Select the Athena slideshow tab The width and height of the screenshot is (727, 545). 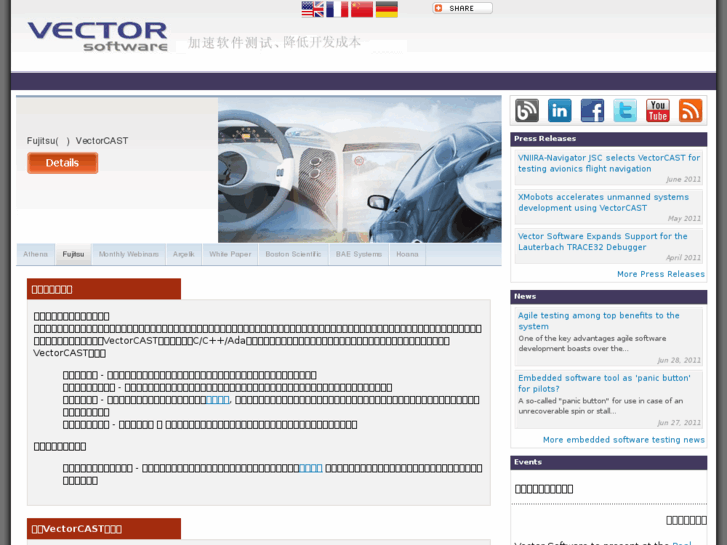pos(36,254)
